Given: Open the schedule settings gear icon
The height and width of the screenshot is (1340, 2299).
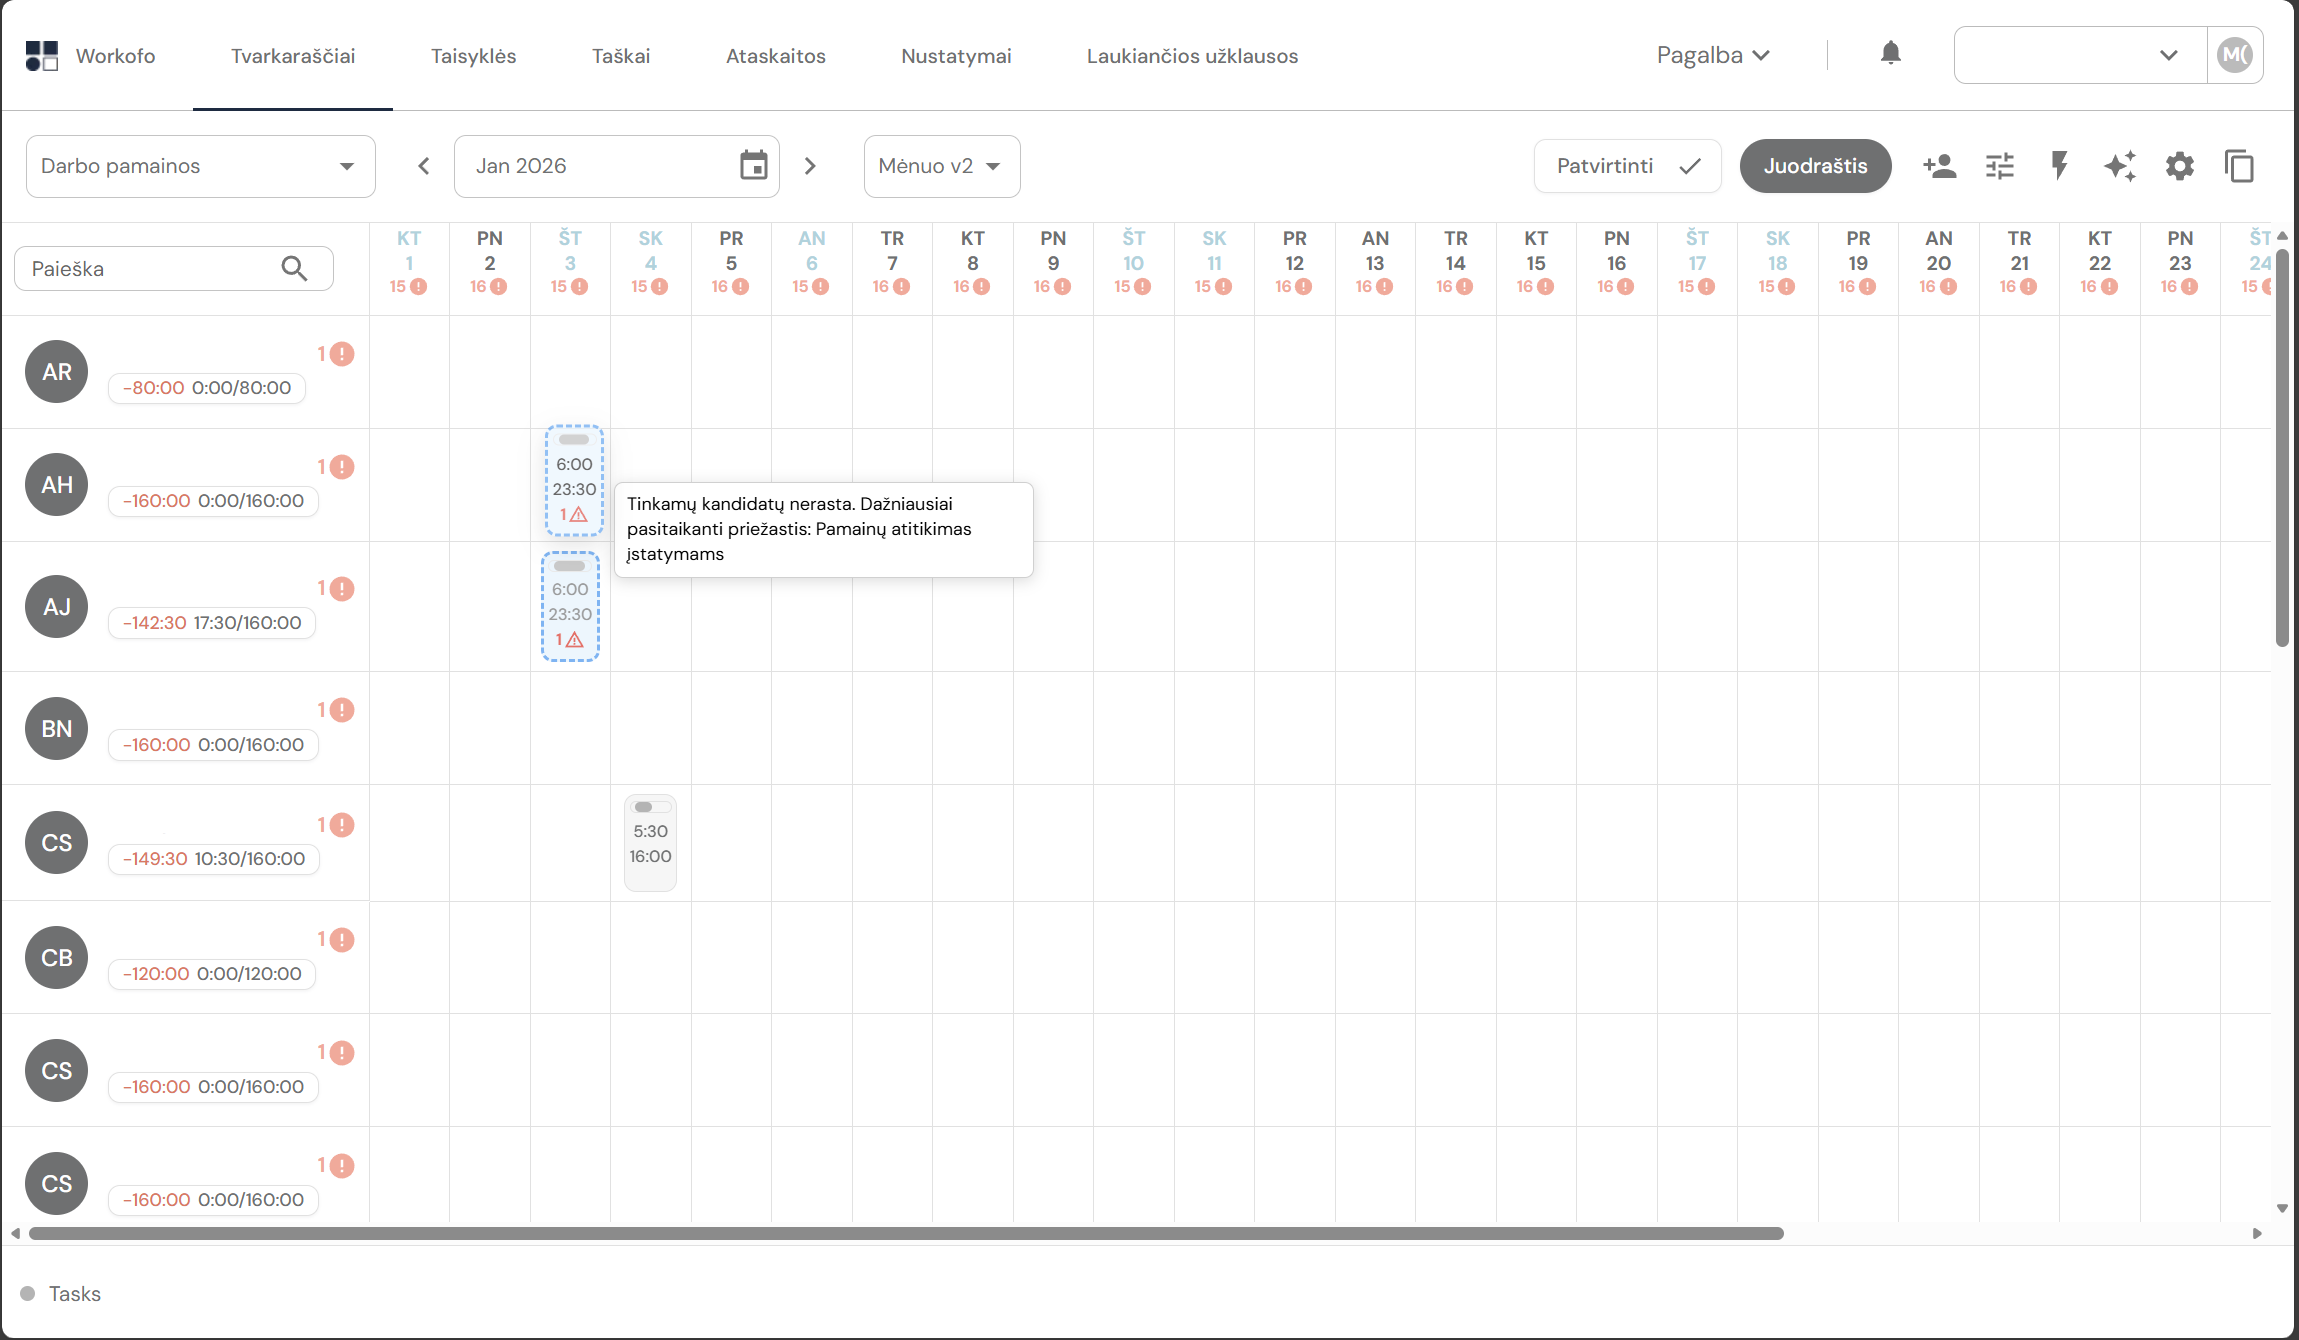Looking at the screenshot, I should click(x=2179, y=166).
